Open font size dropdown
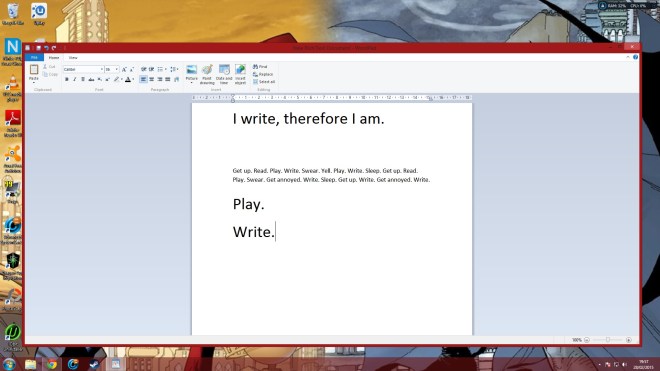Image resolution: width=660 pixels, height=371 pixels. tap(117, 69)
